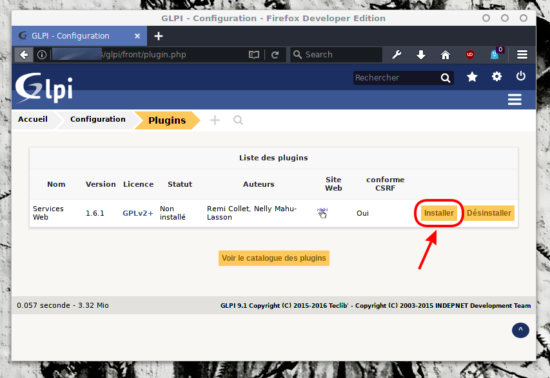Close the GLPI - Configuration tab

pos(138,36)
